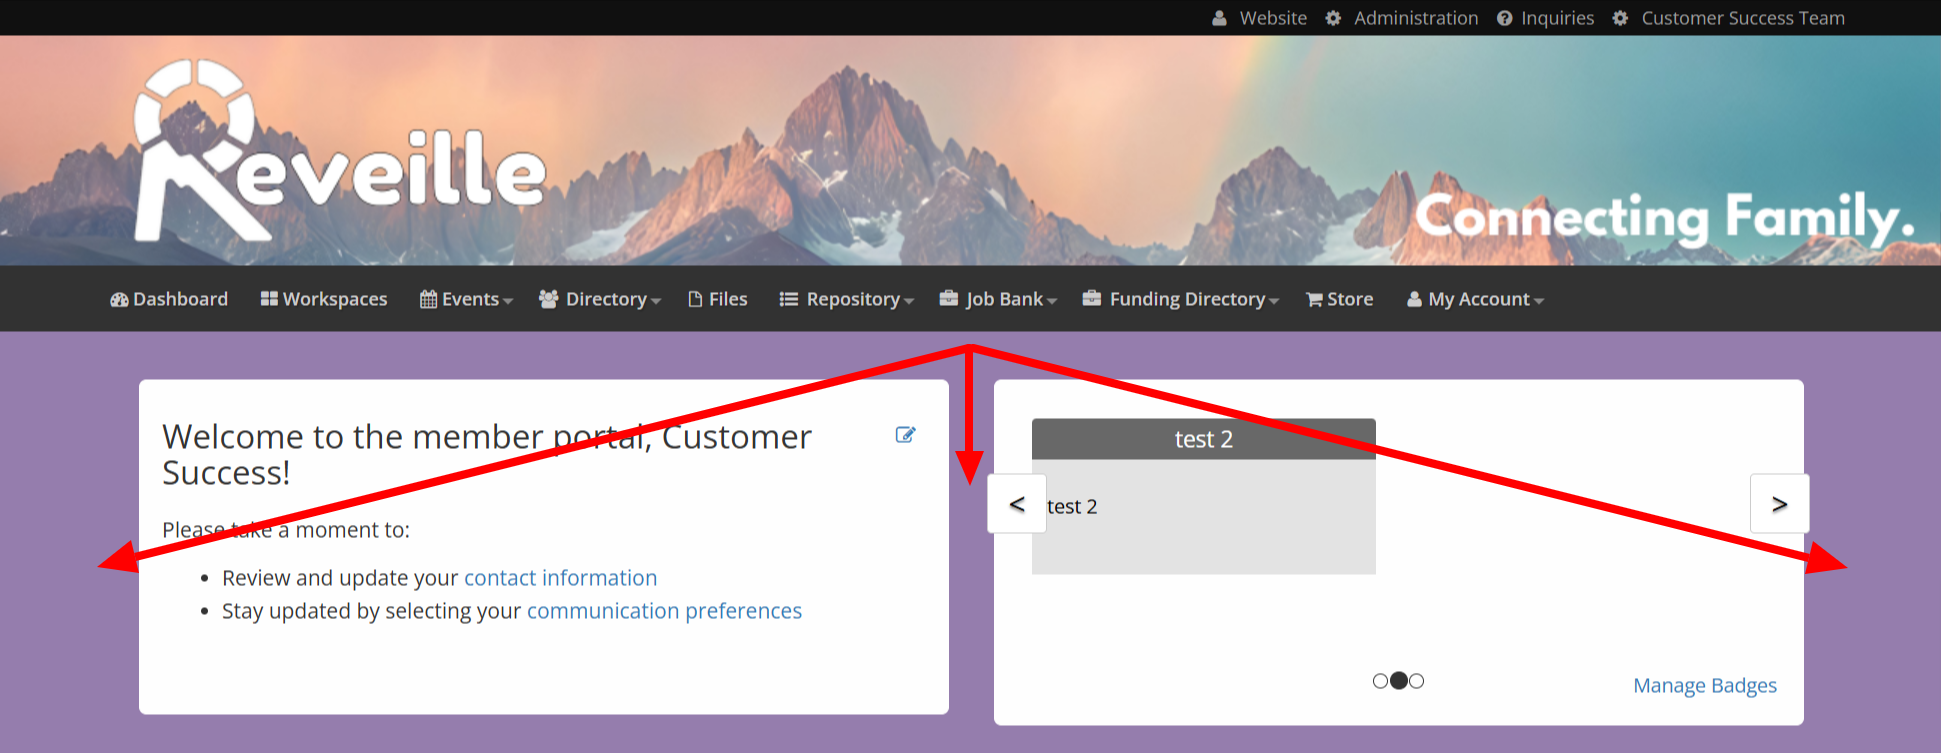Select the third badge carousel dot

coord(1417,681)
